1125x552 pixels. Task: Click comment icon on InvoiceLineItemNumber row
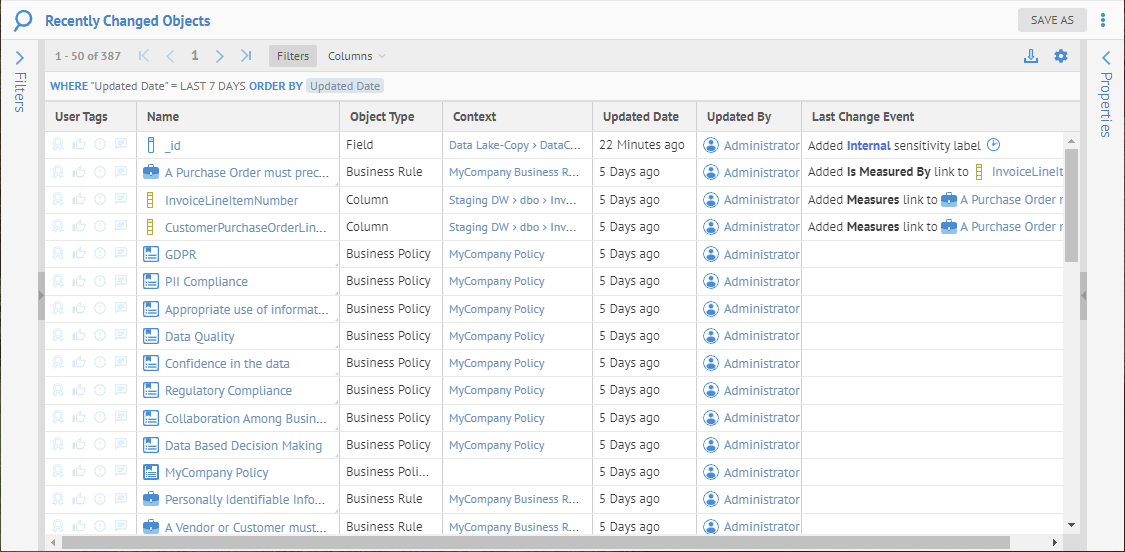(121, 200)
